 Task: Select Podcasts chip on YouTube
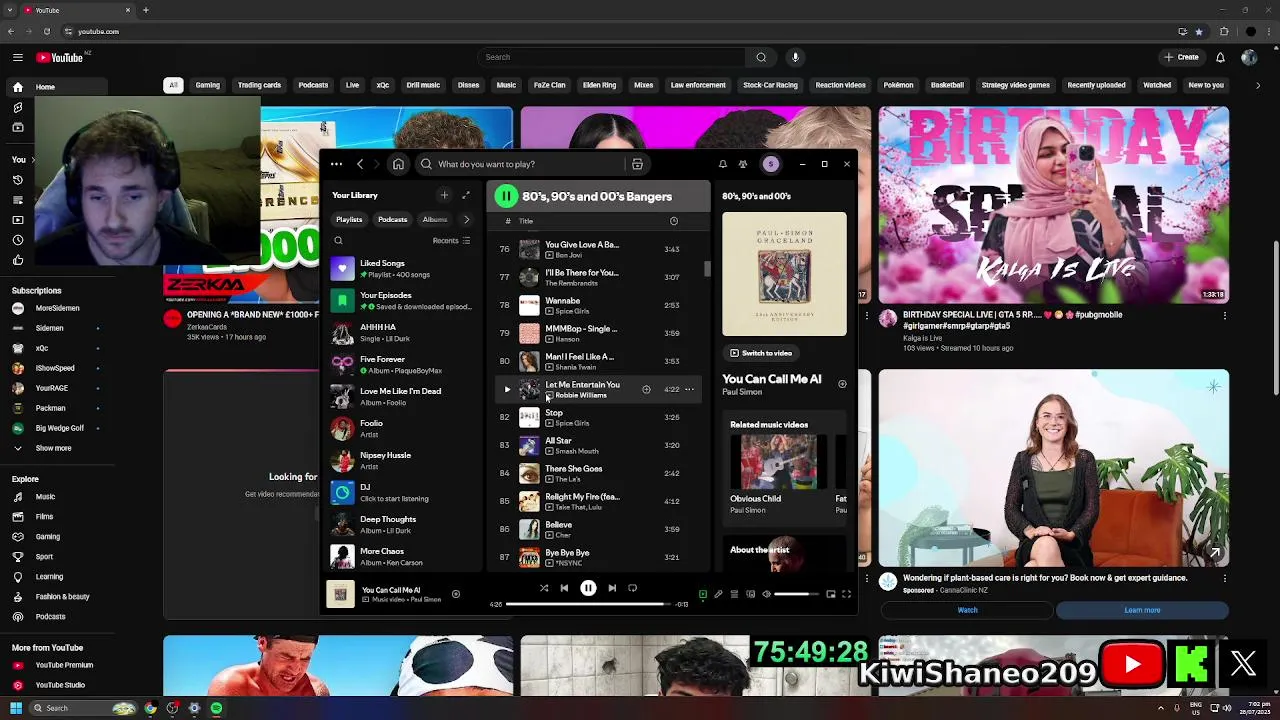313,85
